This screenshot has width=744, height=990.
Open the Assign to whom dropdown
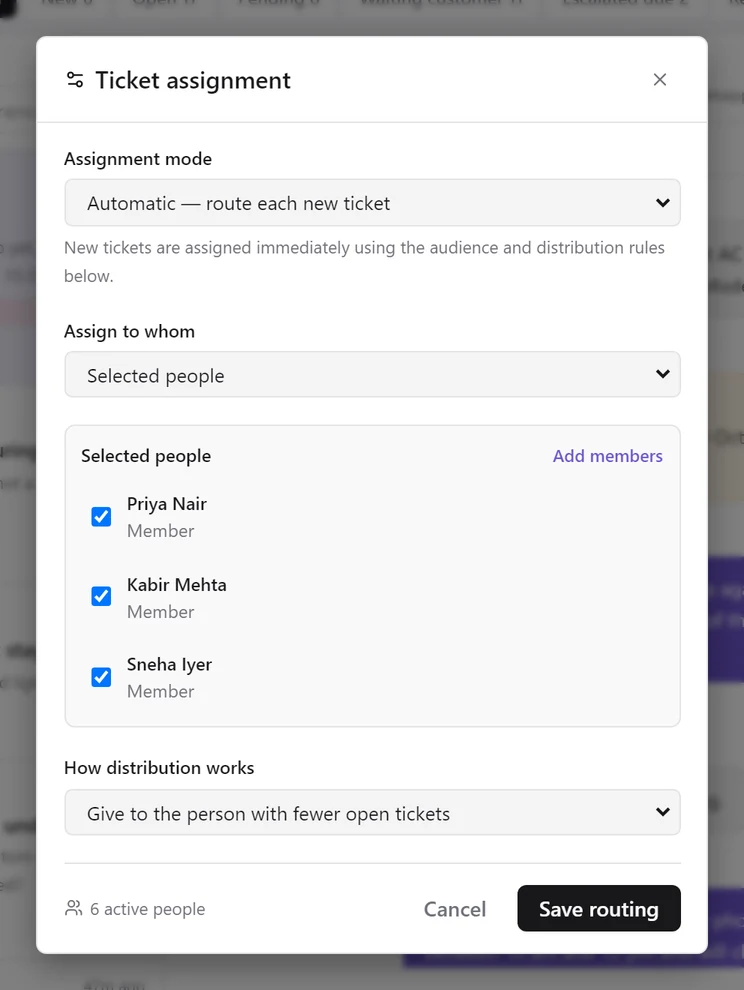pos(372,374)
